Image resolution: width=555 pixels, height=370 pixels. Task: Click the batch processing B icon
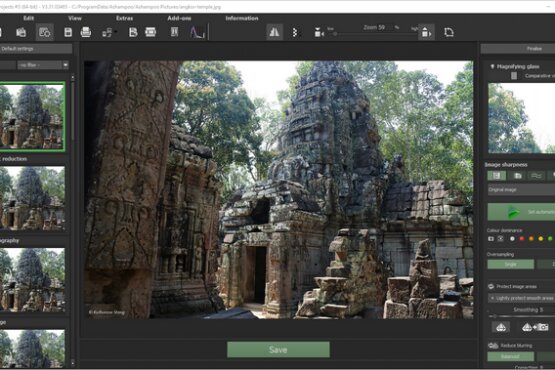(133, 32)
